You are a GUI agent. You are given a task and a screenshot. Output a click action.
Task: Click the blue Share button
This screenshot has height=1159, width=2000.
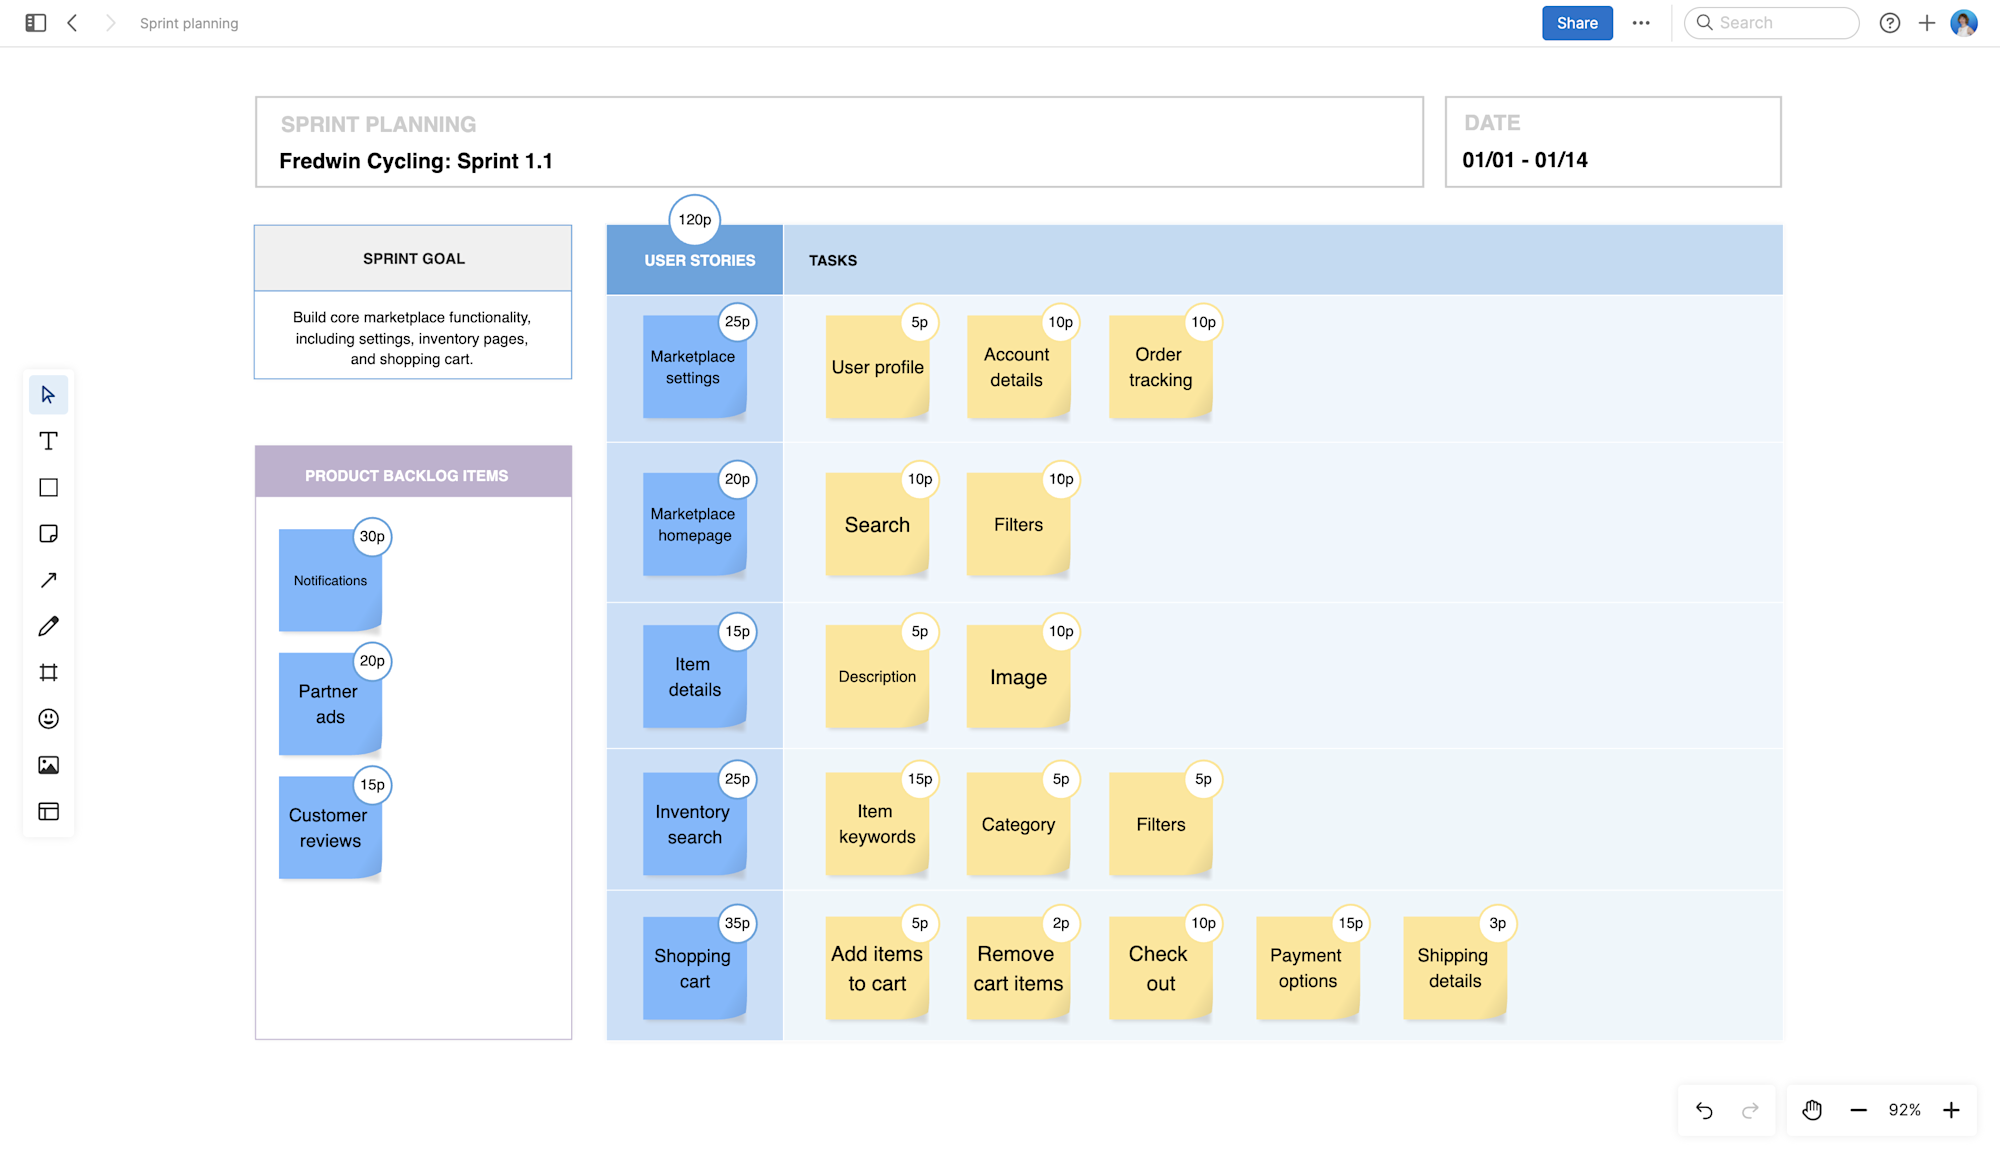pyautogui.click(x=1577, y=23)
